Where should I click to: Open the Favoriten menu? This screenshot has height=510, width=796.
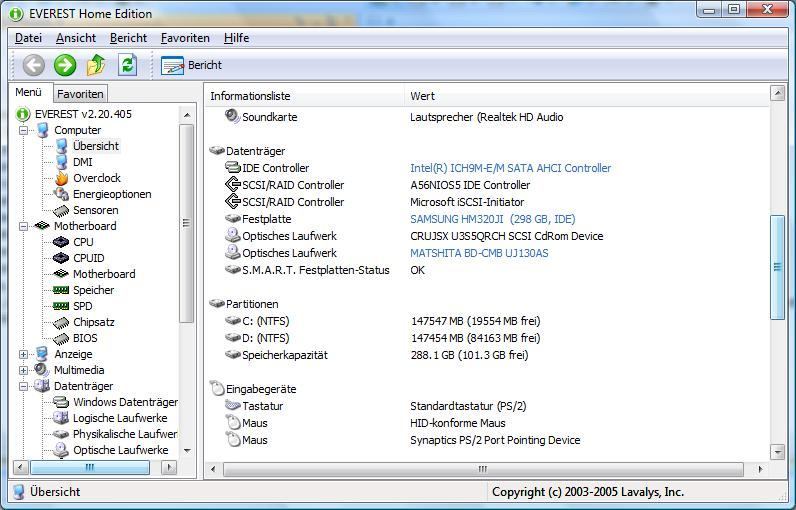185,38
